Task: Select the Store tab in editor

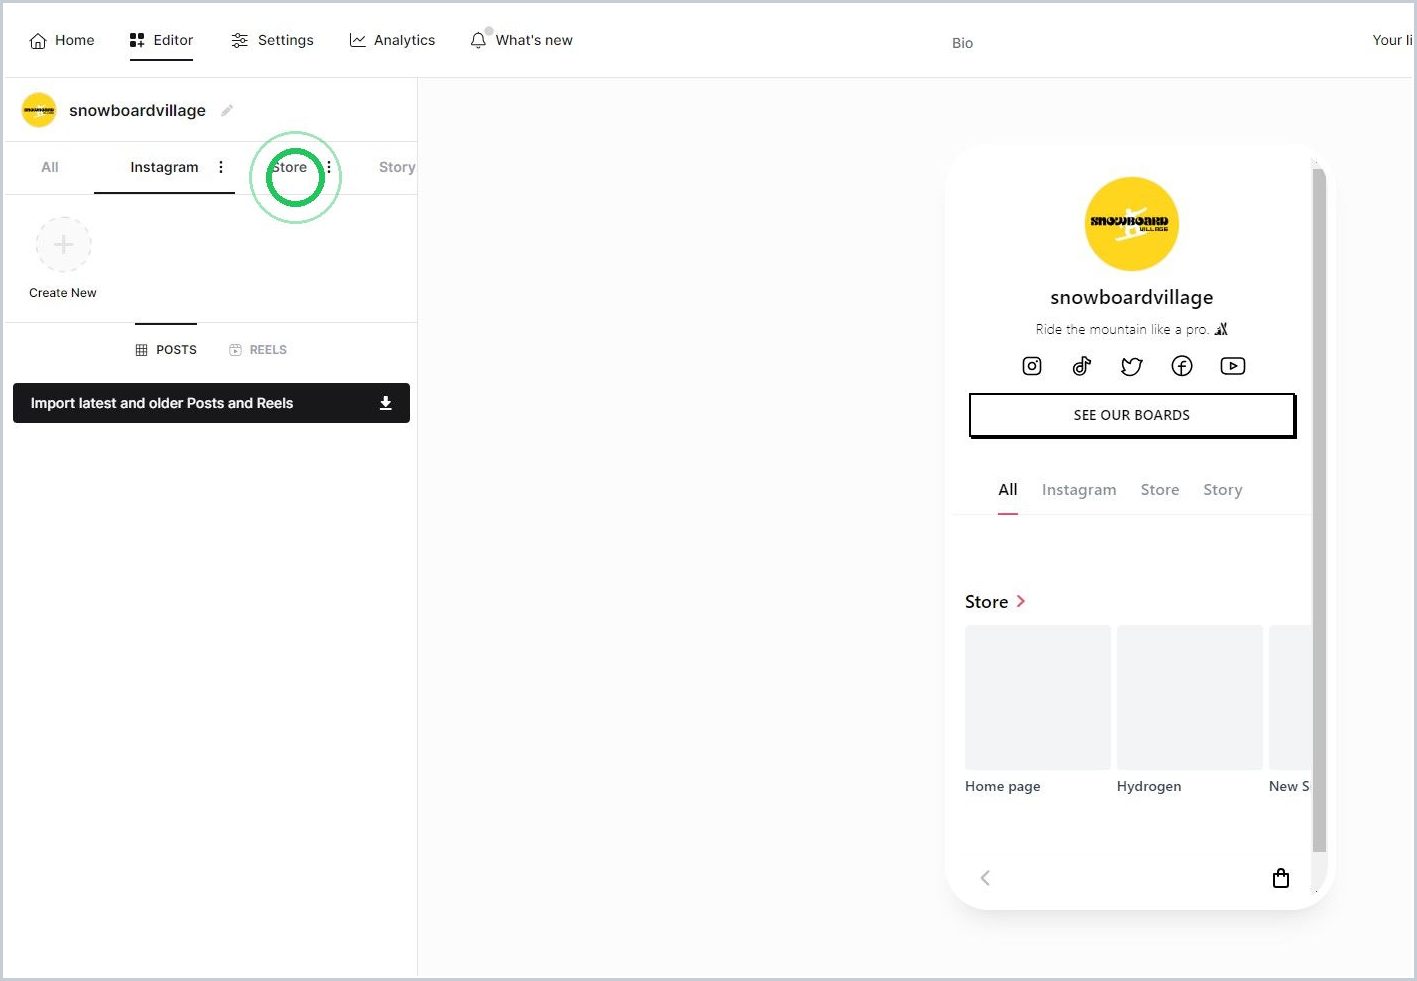Action: pyautogui.click(x=289, y=167)
